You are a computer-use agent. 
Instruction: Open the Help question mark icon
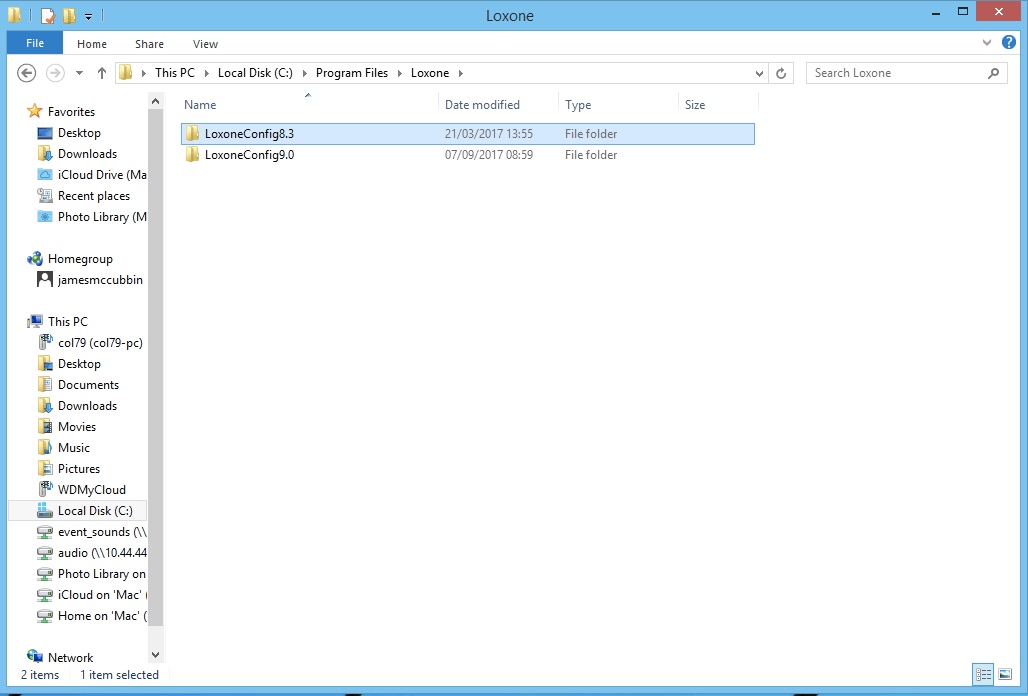click(x=1009, y=43)
